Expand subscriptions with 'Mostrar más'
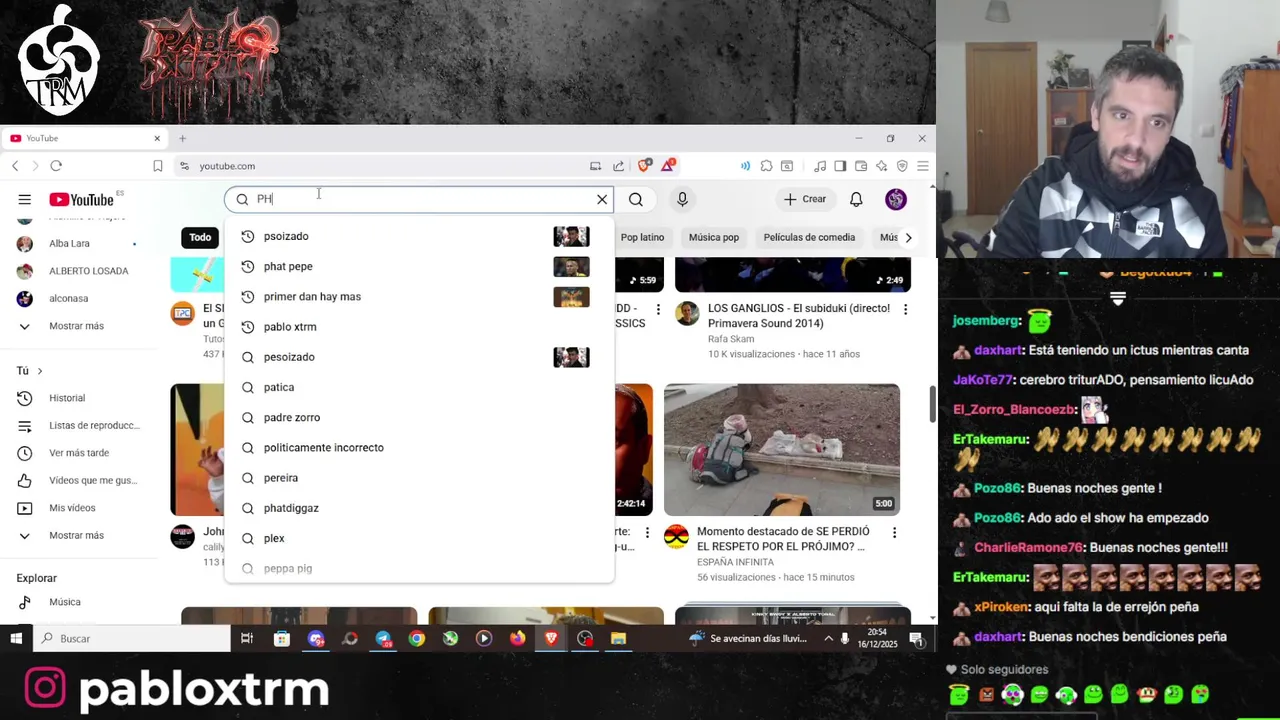The height and width of the screenshot is (720, 1280). coord(78,326)
